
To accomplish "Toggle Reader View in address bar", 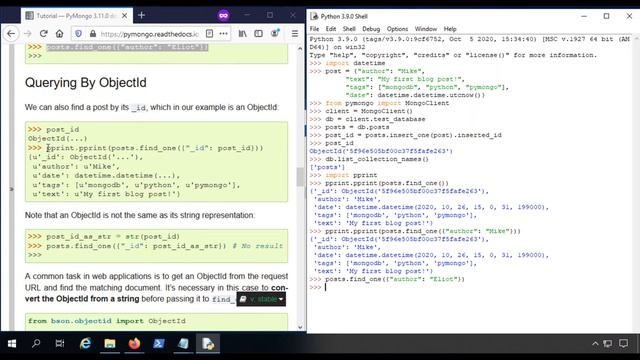I will tap(209, 33).
